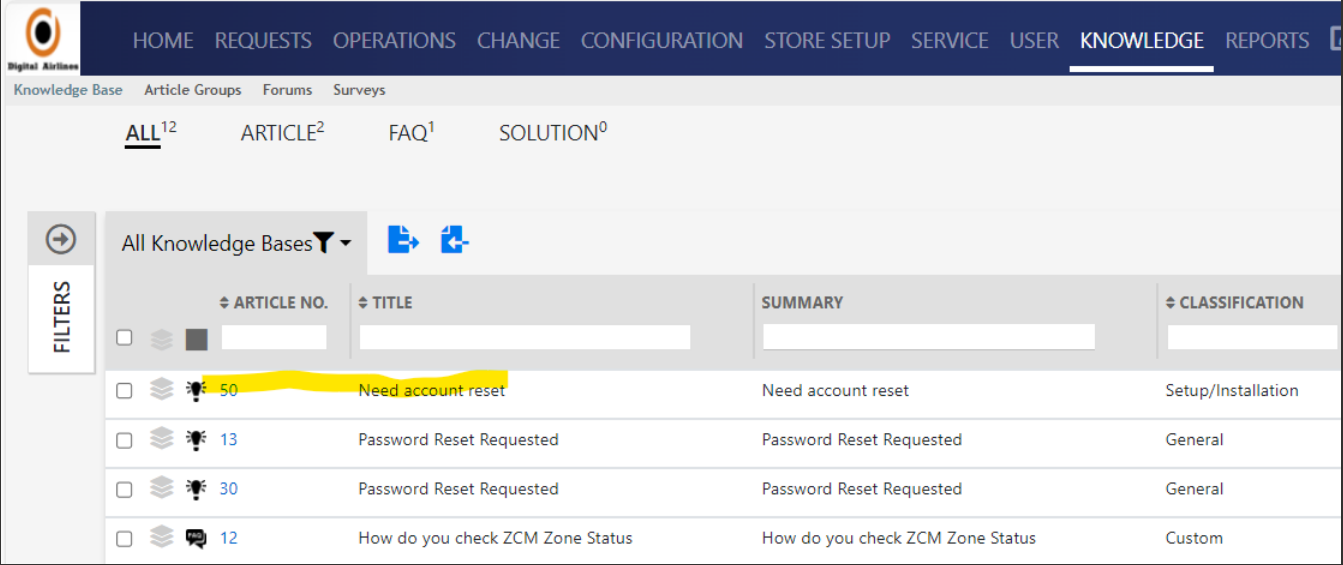This screenshot has width=1343, height=565.
Task: Check the box for article 13
Action: pyautogui.click(x=124, y=440)
